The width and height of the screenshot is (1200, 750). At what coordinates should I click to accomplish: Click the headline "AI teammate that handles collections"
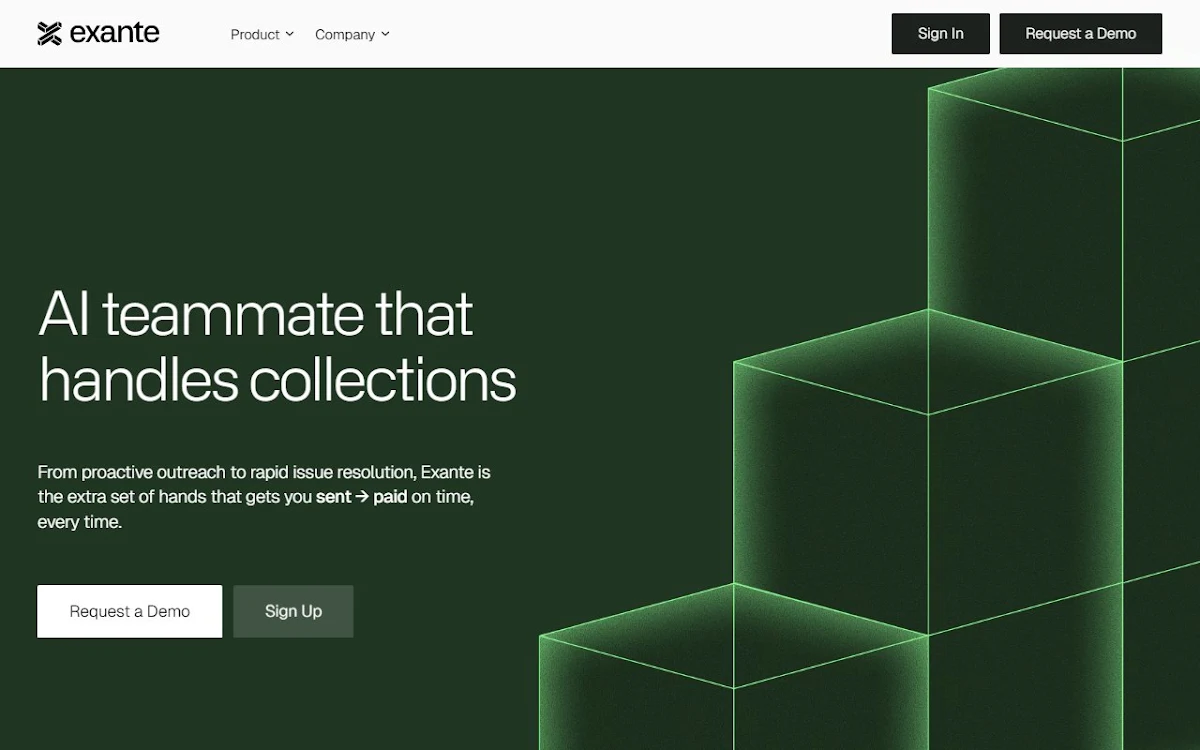point(277,347)
